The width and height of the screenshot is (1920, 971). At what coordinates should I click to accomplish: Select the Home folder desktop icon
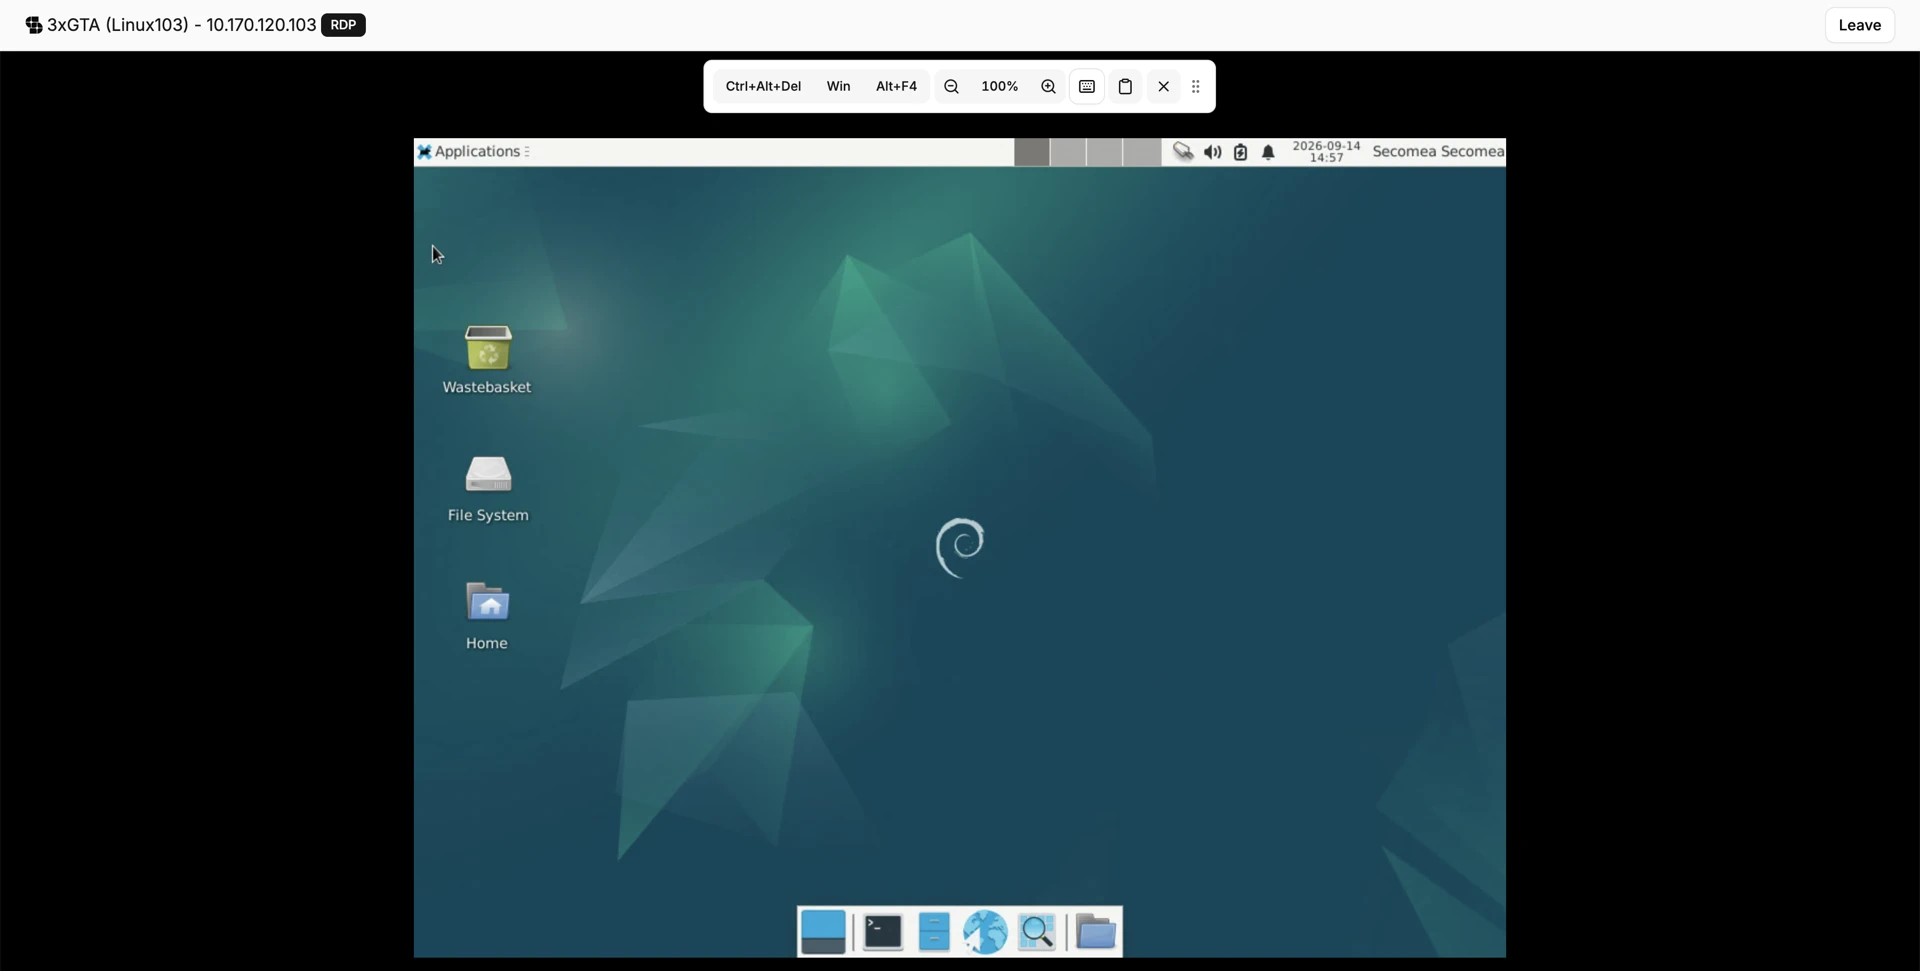(x=487, y=616)
